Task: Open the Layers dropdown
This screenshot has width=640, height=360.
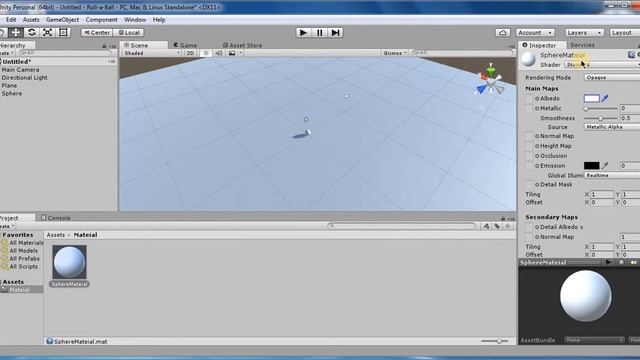Action: [584, 33]
